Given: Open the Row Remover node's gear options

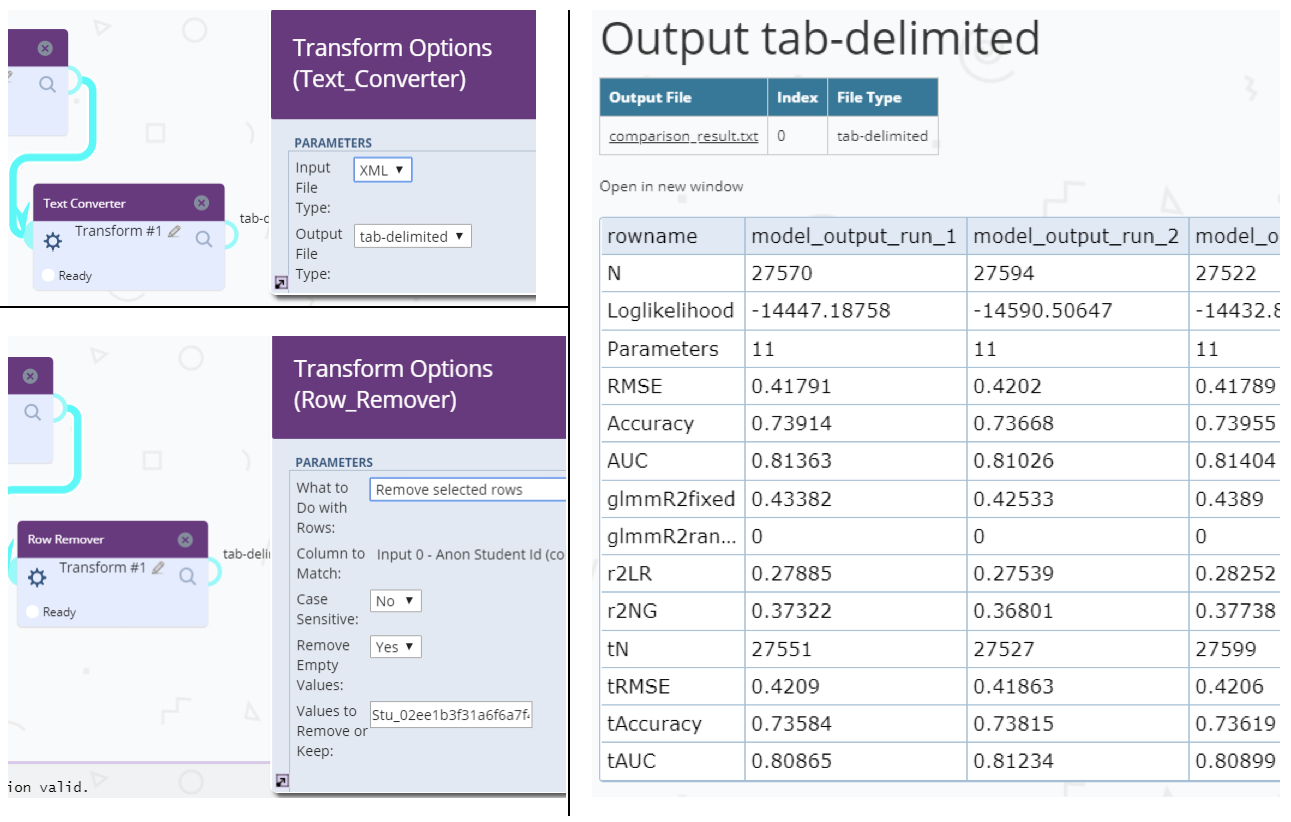Looking at the screenshot, I should pyautogui.click(x=38, y=577).
